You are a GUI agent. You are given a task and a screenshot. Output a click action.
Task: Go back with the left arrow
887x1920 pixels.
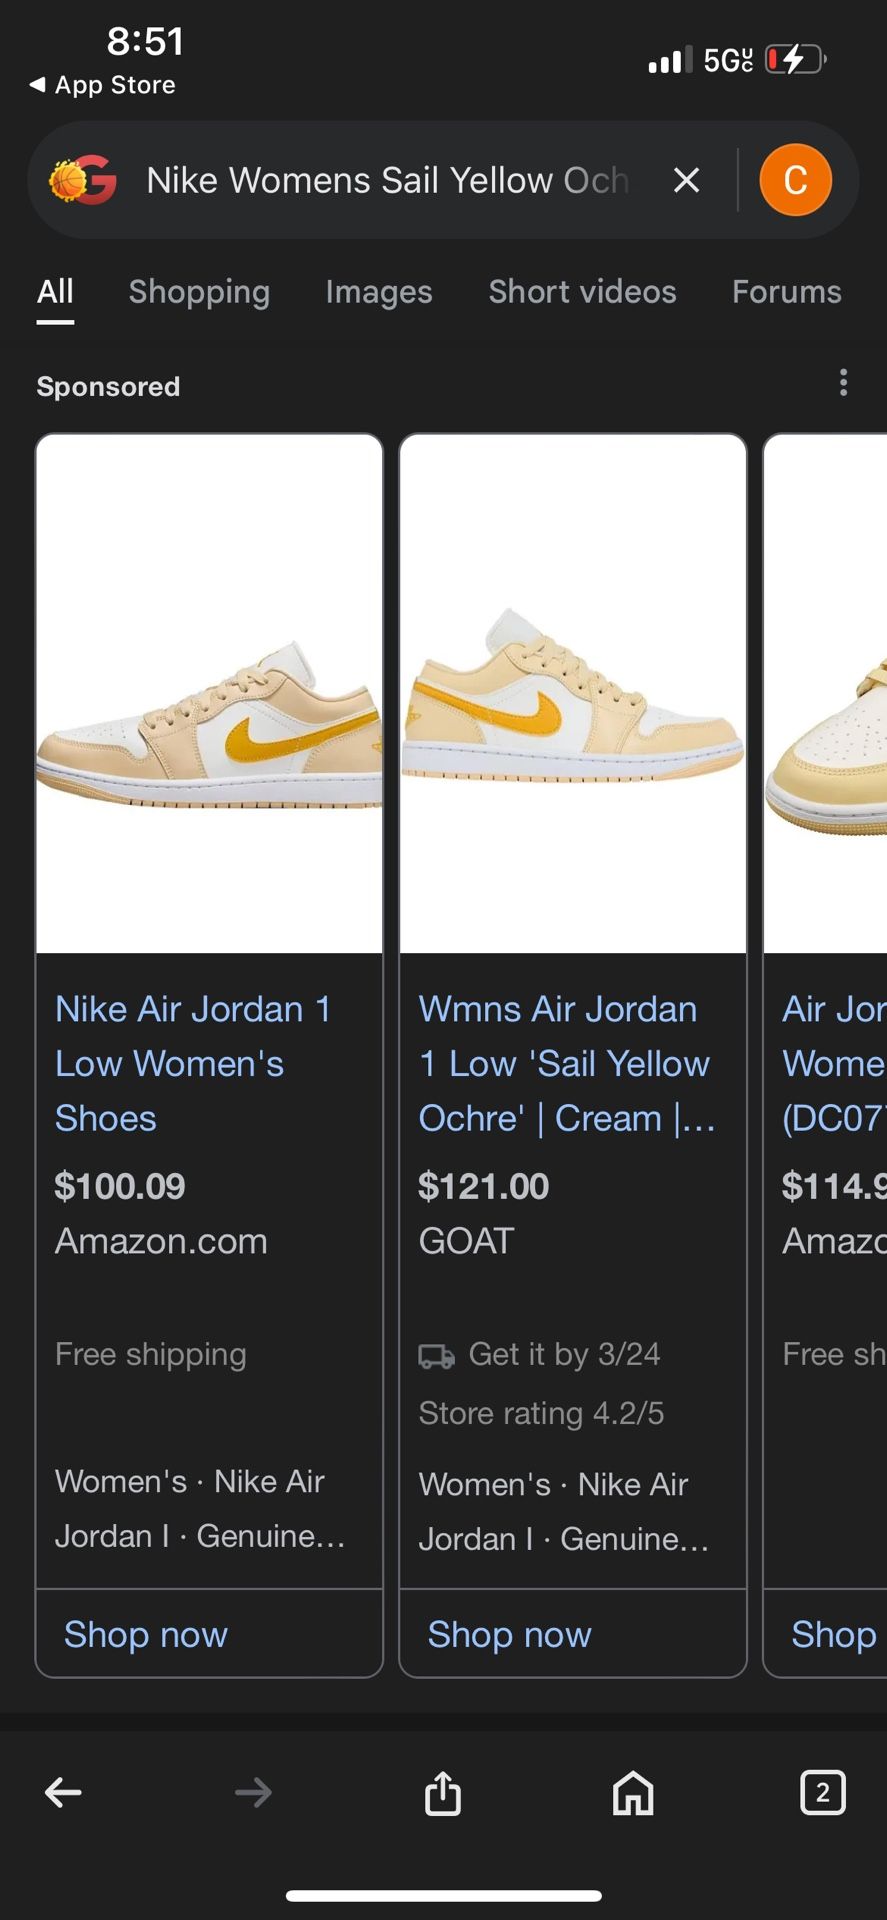pos(63,1793)
